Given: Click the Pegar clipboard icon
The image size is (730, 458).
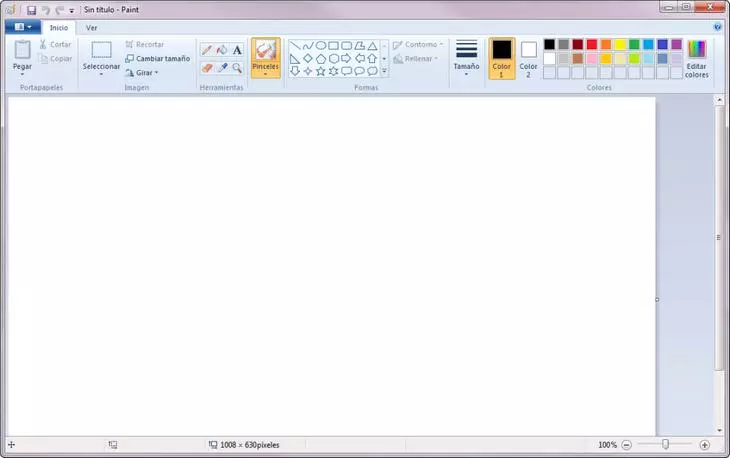Looking at the screenshot, I should coord(22,50).
